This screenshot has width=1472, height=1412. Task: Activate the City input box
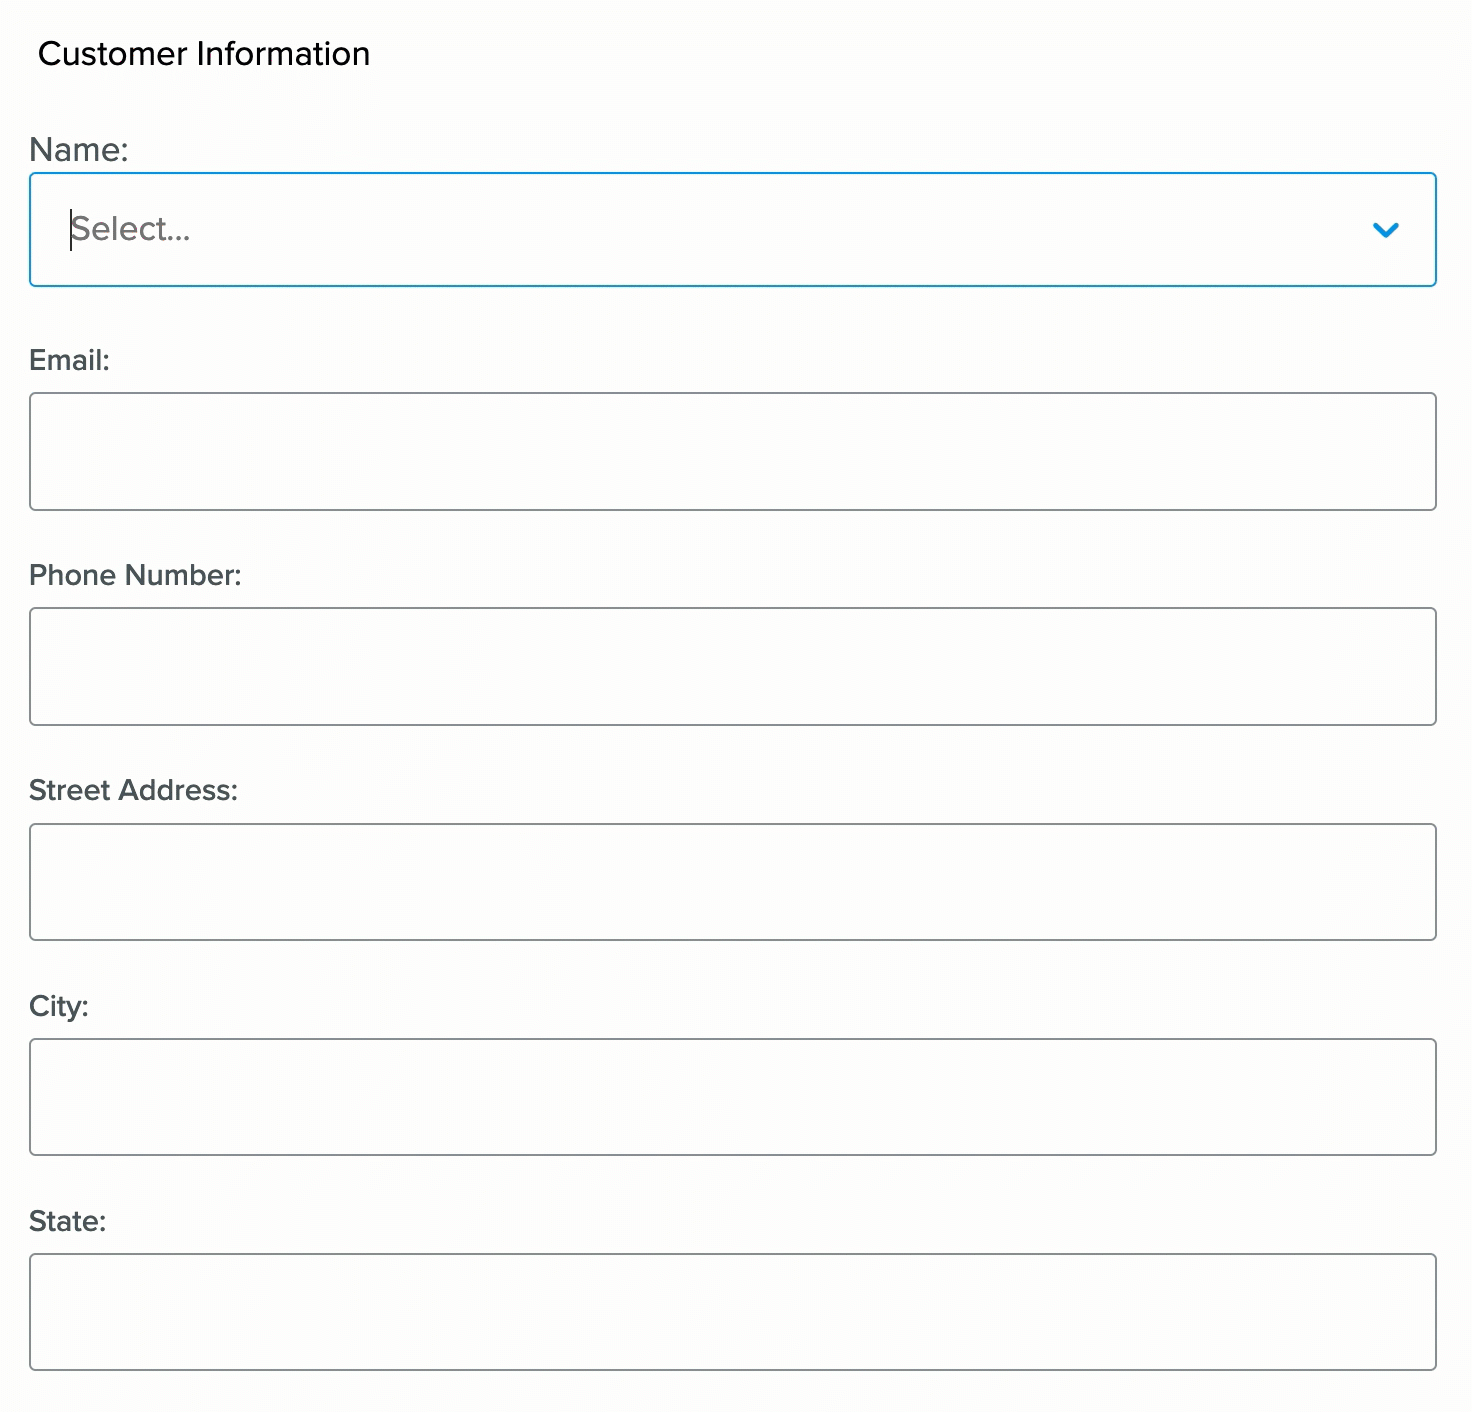click(x=733, y=1097)
